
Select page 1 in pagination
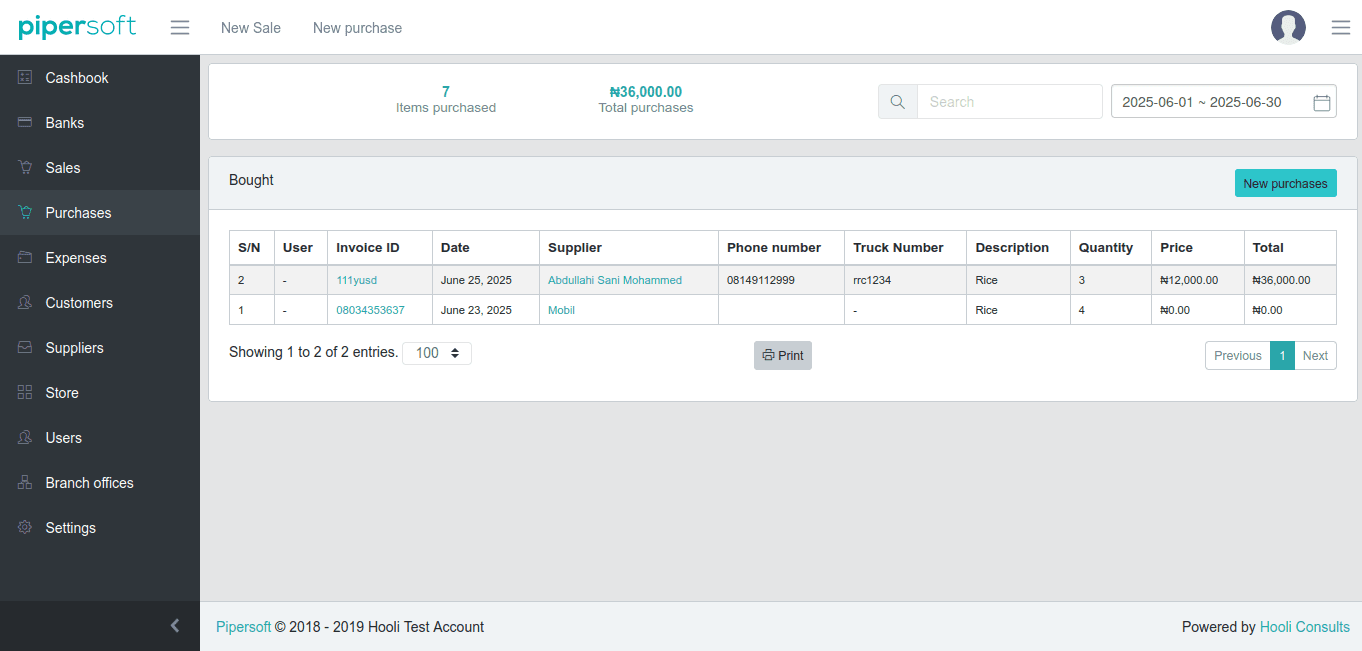tap(1283, 355)
